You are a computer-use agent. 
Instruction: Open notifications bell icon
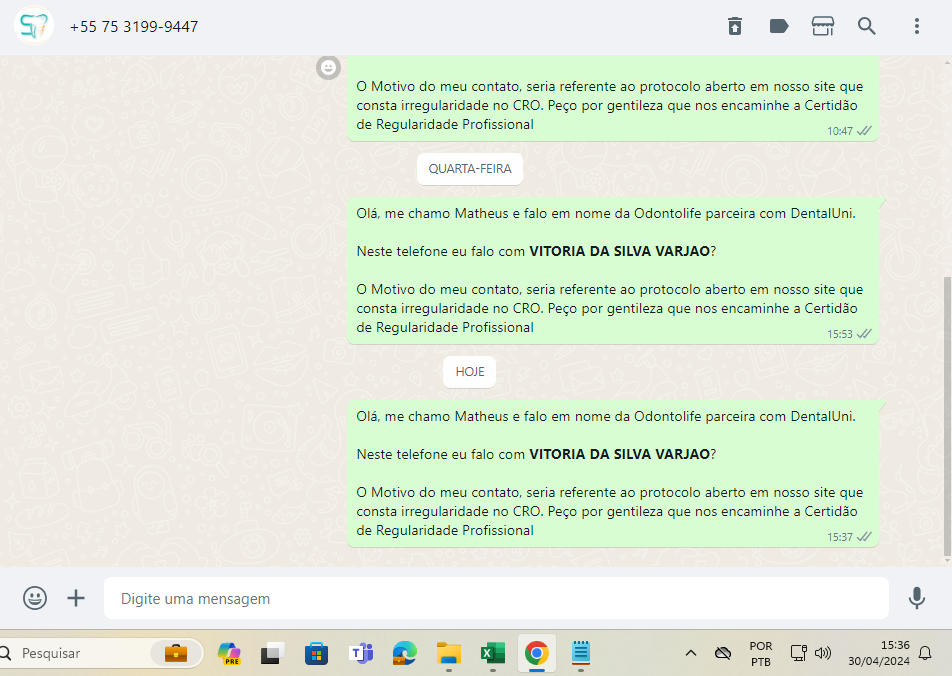click(925, 653)
